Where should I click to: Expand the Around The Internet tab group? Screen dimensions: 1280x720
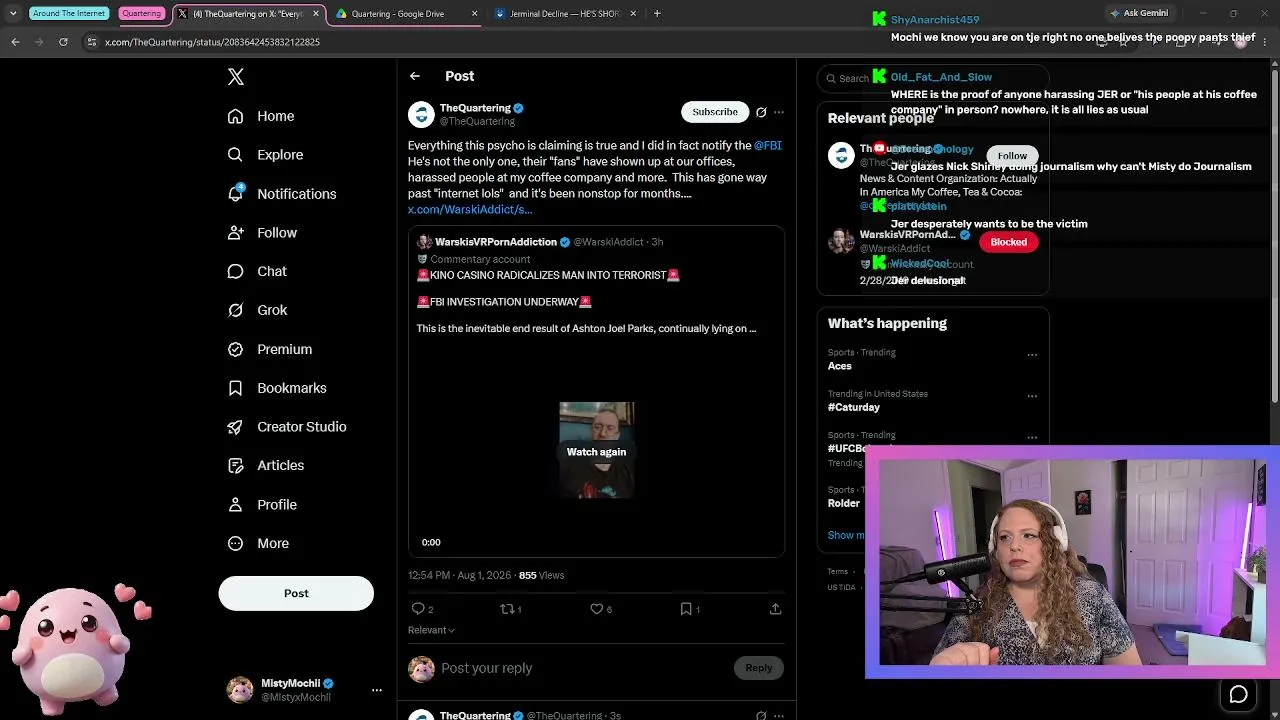[69, 14]
